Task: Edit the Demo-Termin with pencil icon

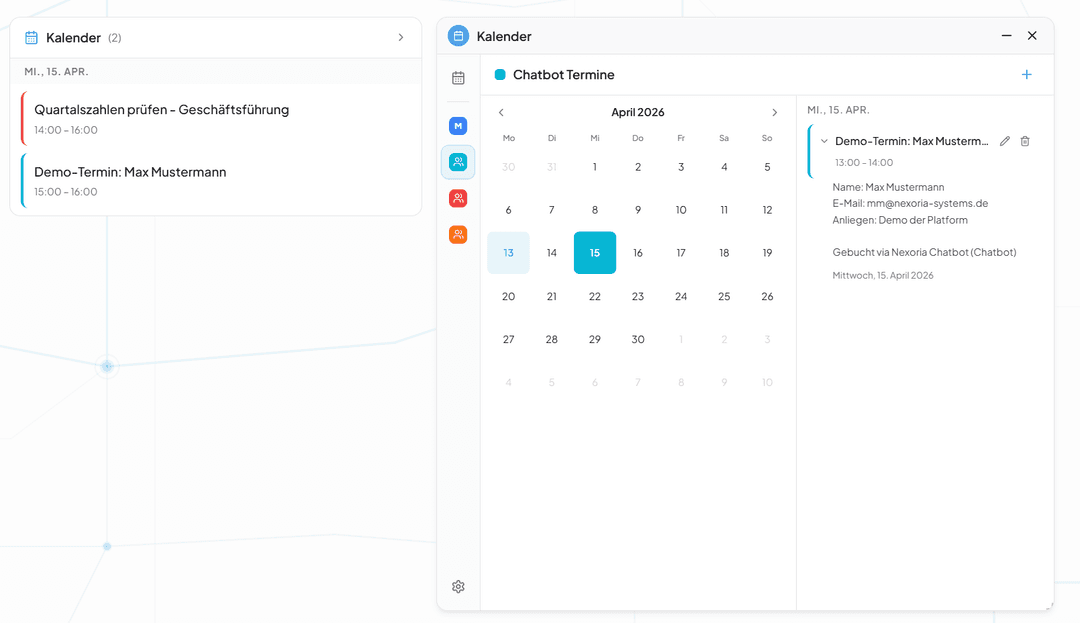Action: click(x=1005, y=141)
